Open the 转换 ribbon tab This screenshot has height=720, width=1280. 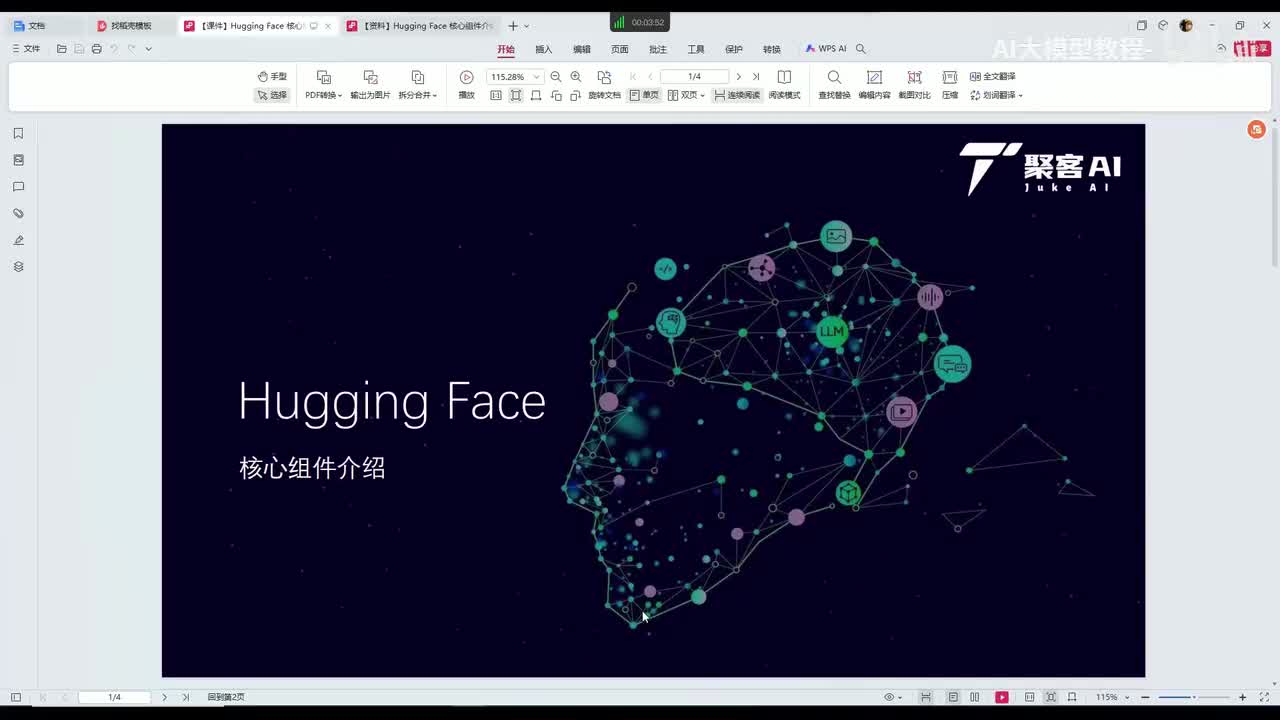pos(772,49)
